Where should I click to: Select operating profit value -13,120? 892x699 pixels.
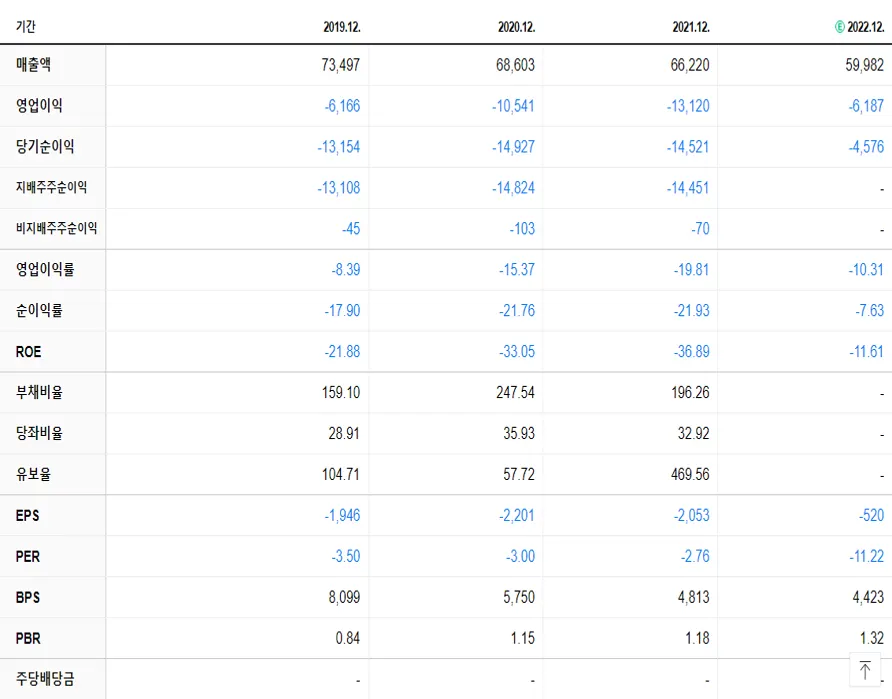click(x=688, y=106)
